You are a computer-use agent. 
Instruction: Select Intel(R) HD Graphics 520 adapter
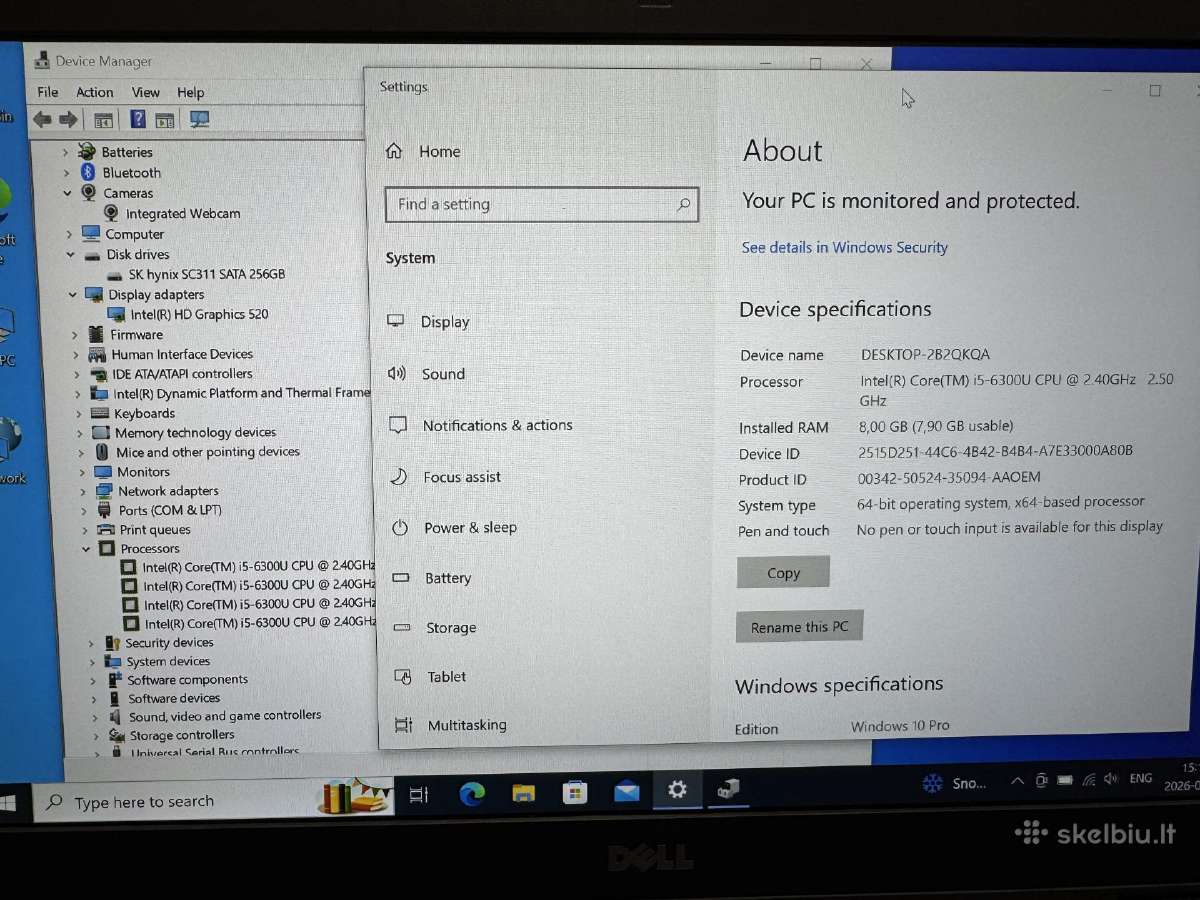click(199, 314)
